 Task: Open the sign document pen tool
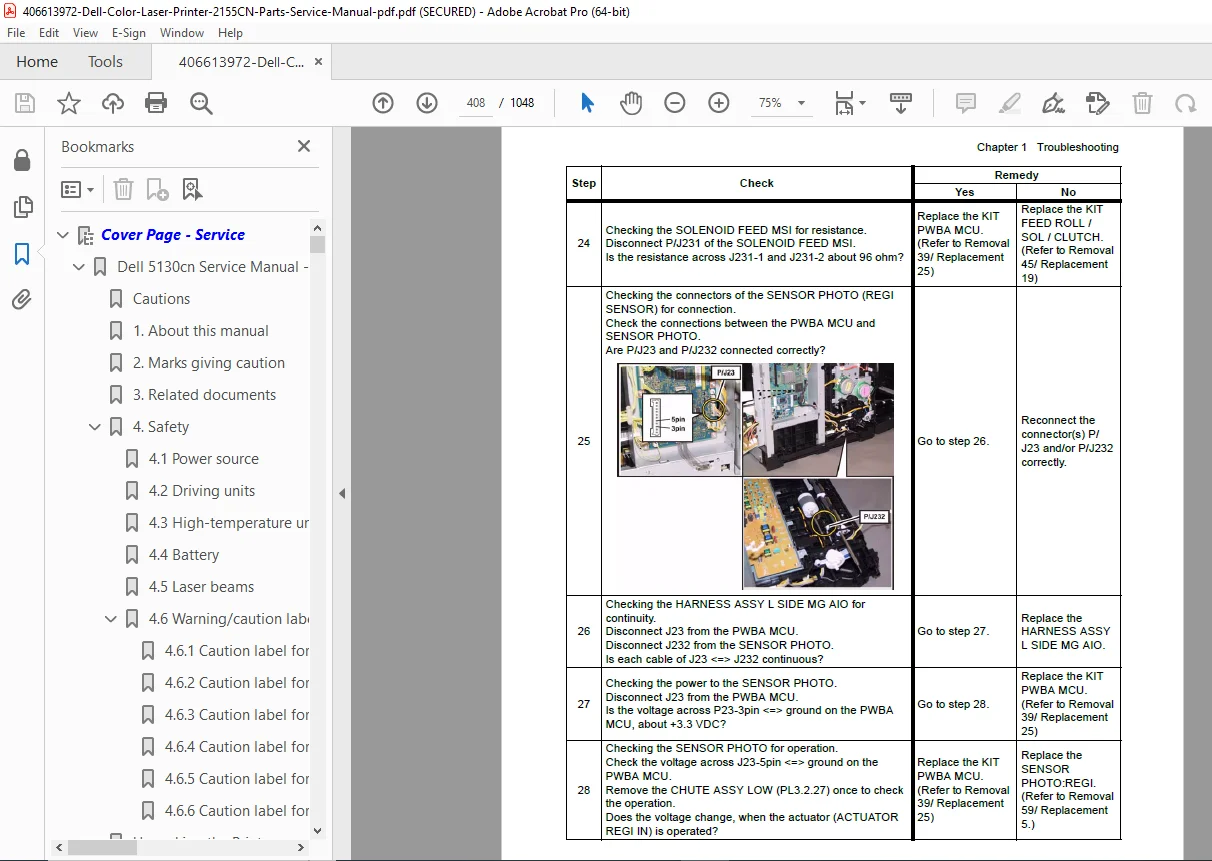point(1053,103)
